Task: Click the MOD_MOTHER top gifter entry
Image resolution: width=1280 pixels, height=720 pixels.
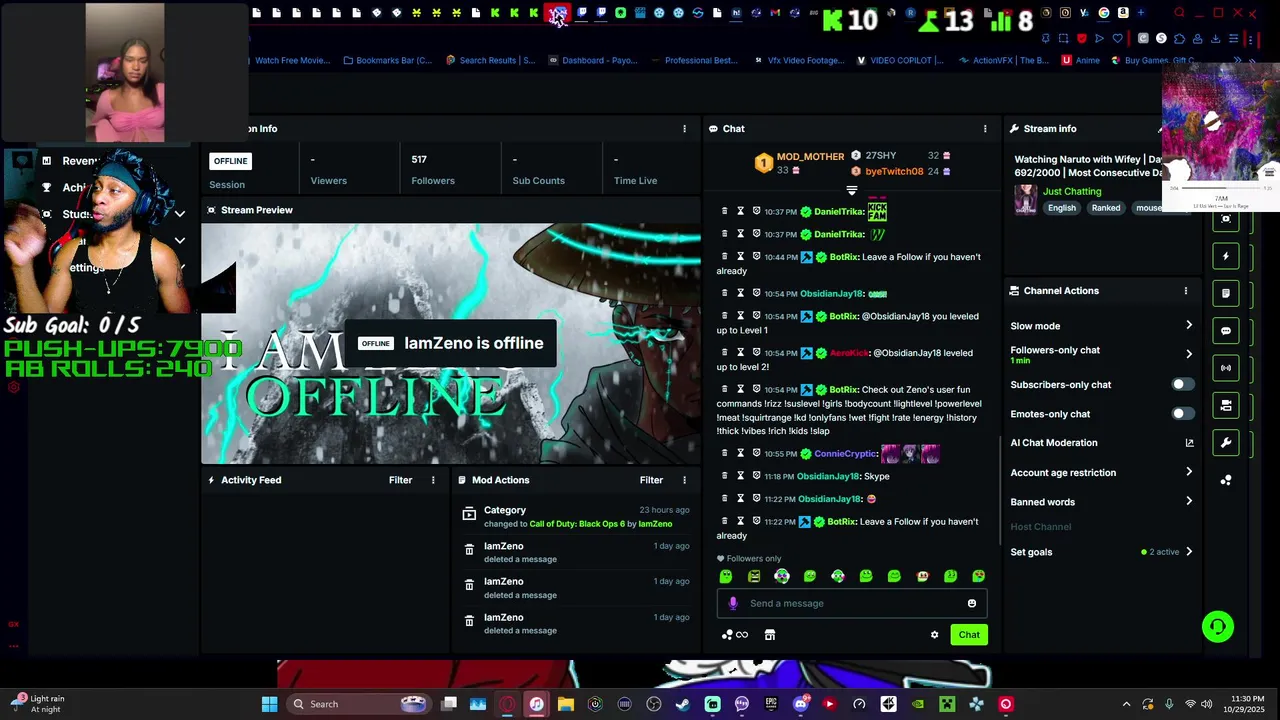Action: (800, 162)
